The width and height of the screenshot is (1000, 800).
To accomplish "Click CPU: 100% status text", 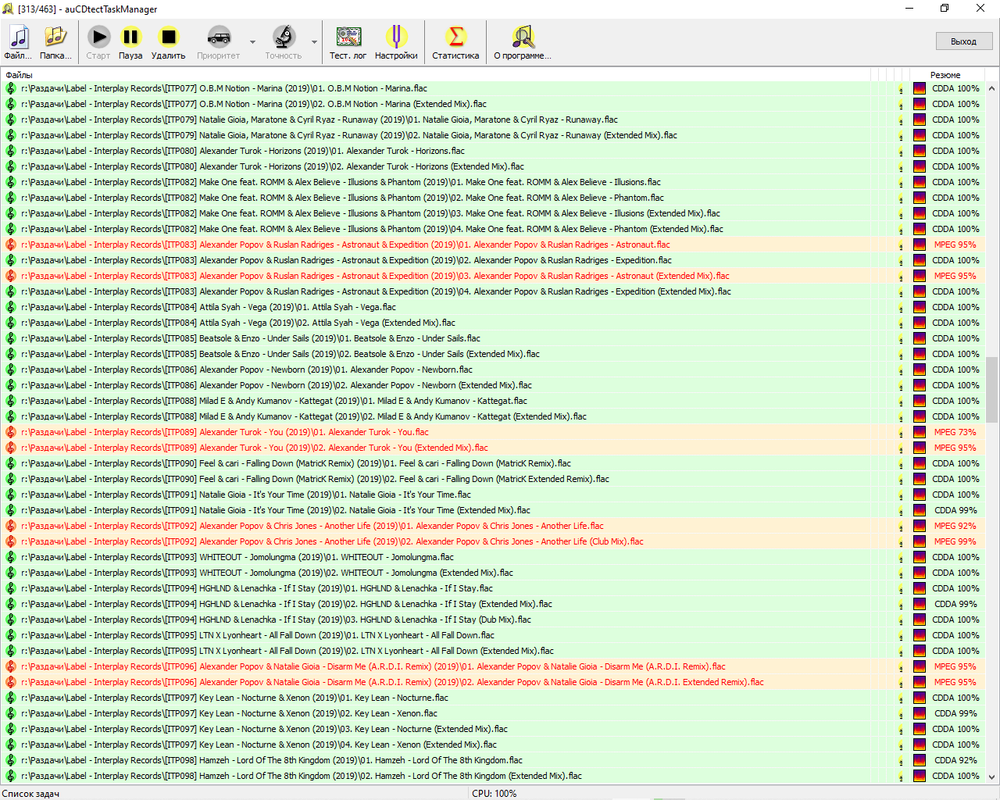I will [x=494, y=794].
